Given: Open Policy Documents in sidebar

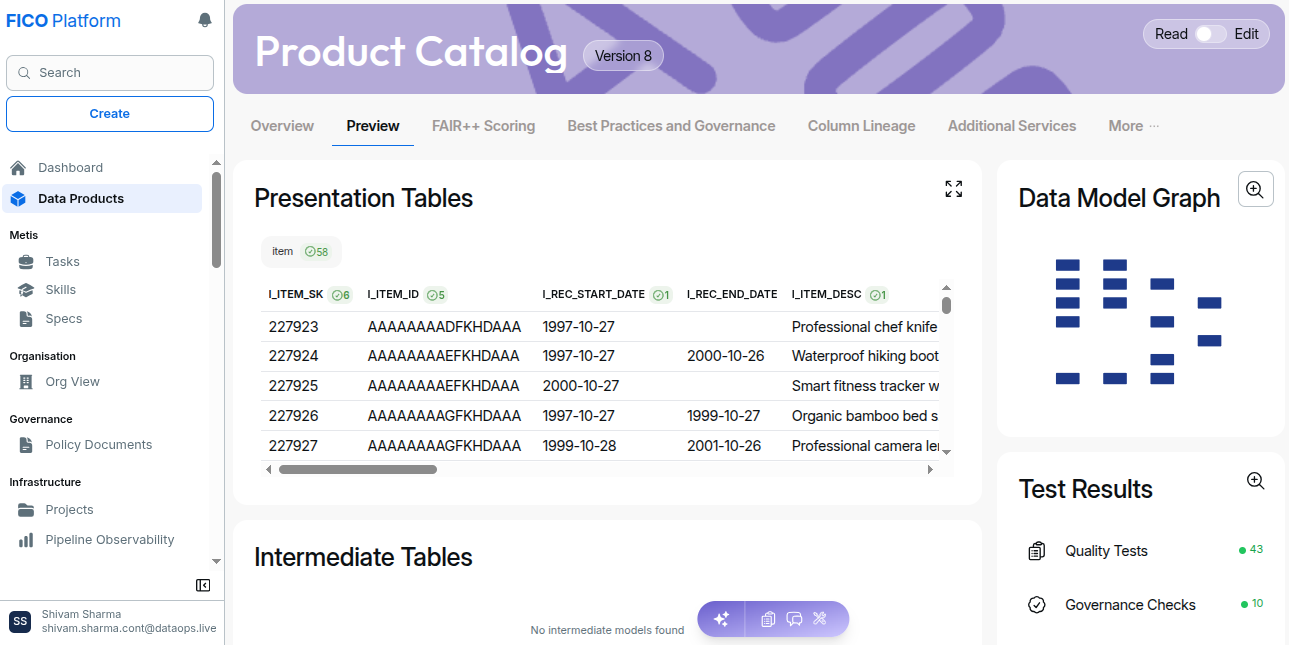Looking at the screenshot, I should (x=99, y=445).
